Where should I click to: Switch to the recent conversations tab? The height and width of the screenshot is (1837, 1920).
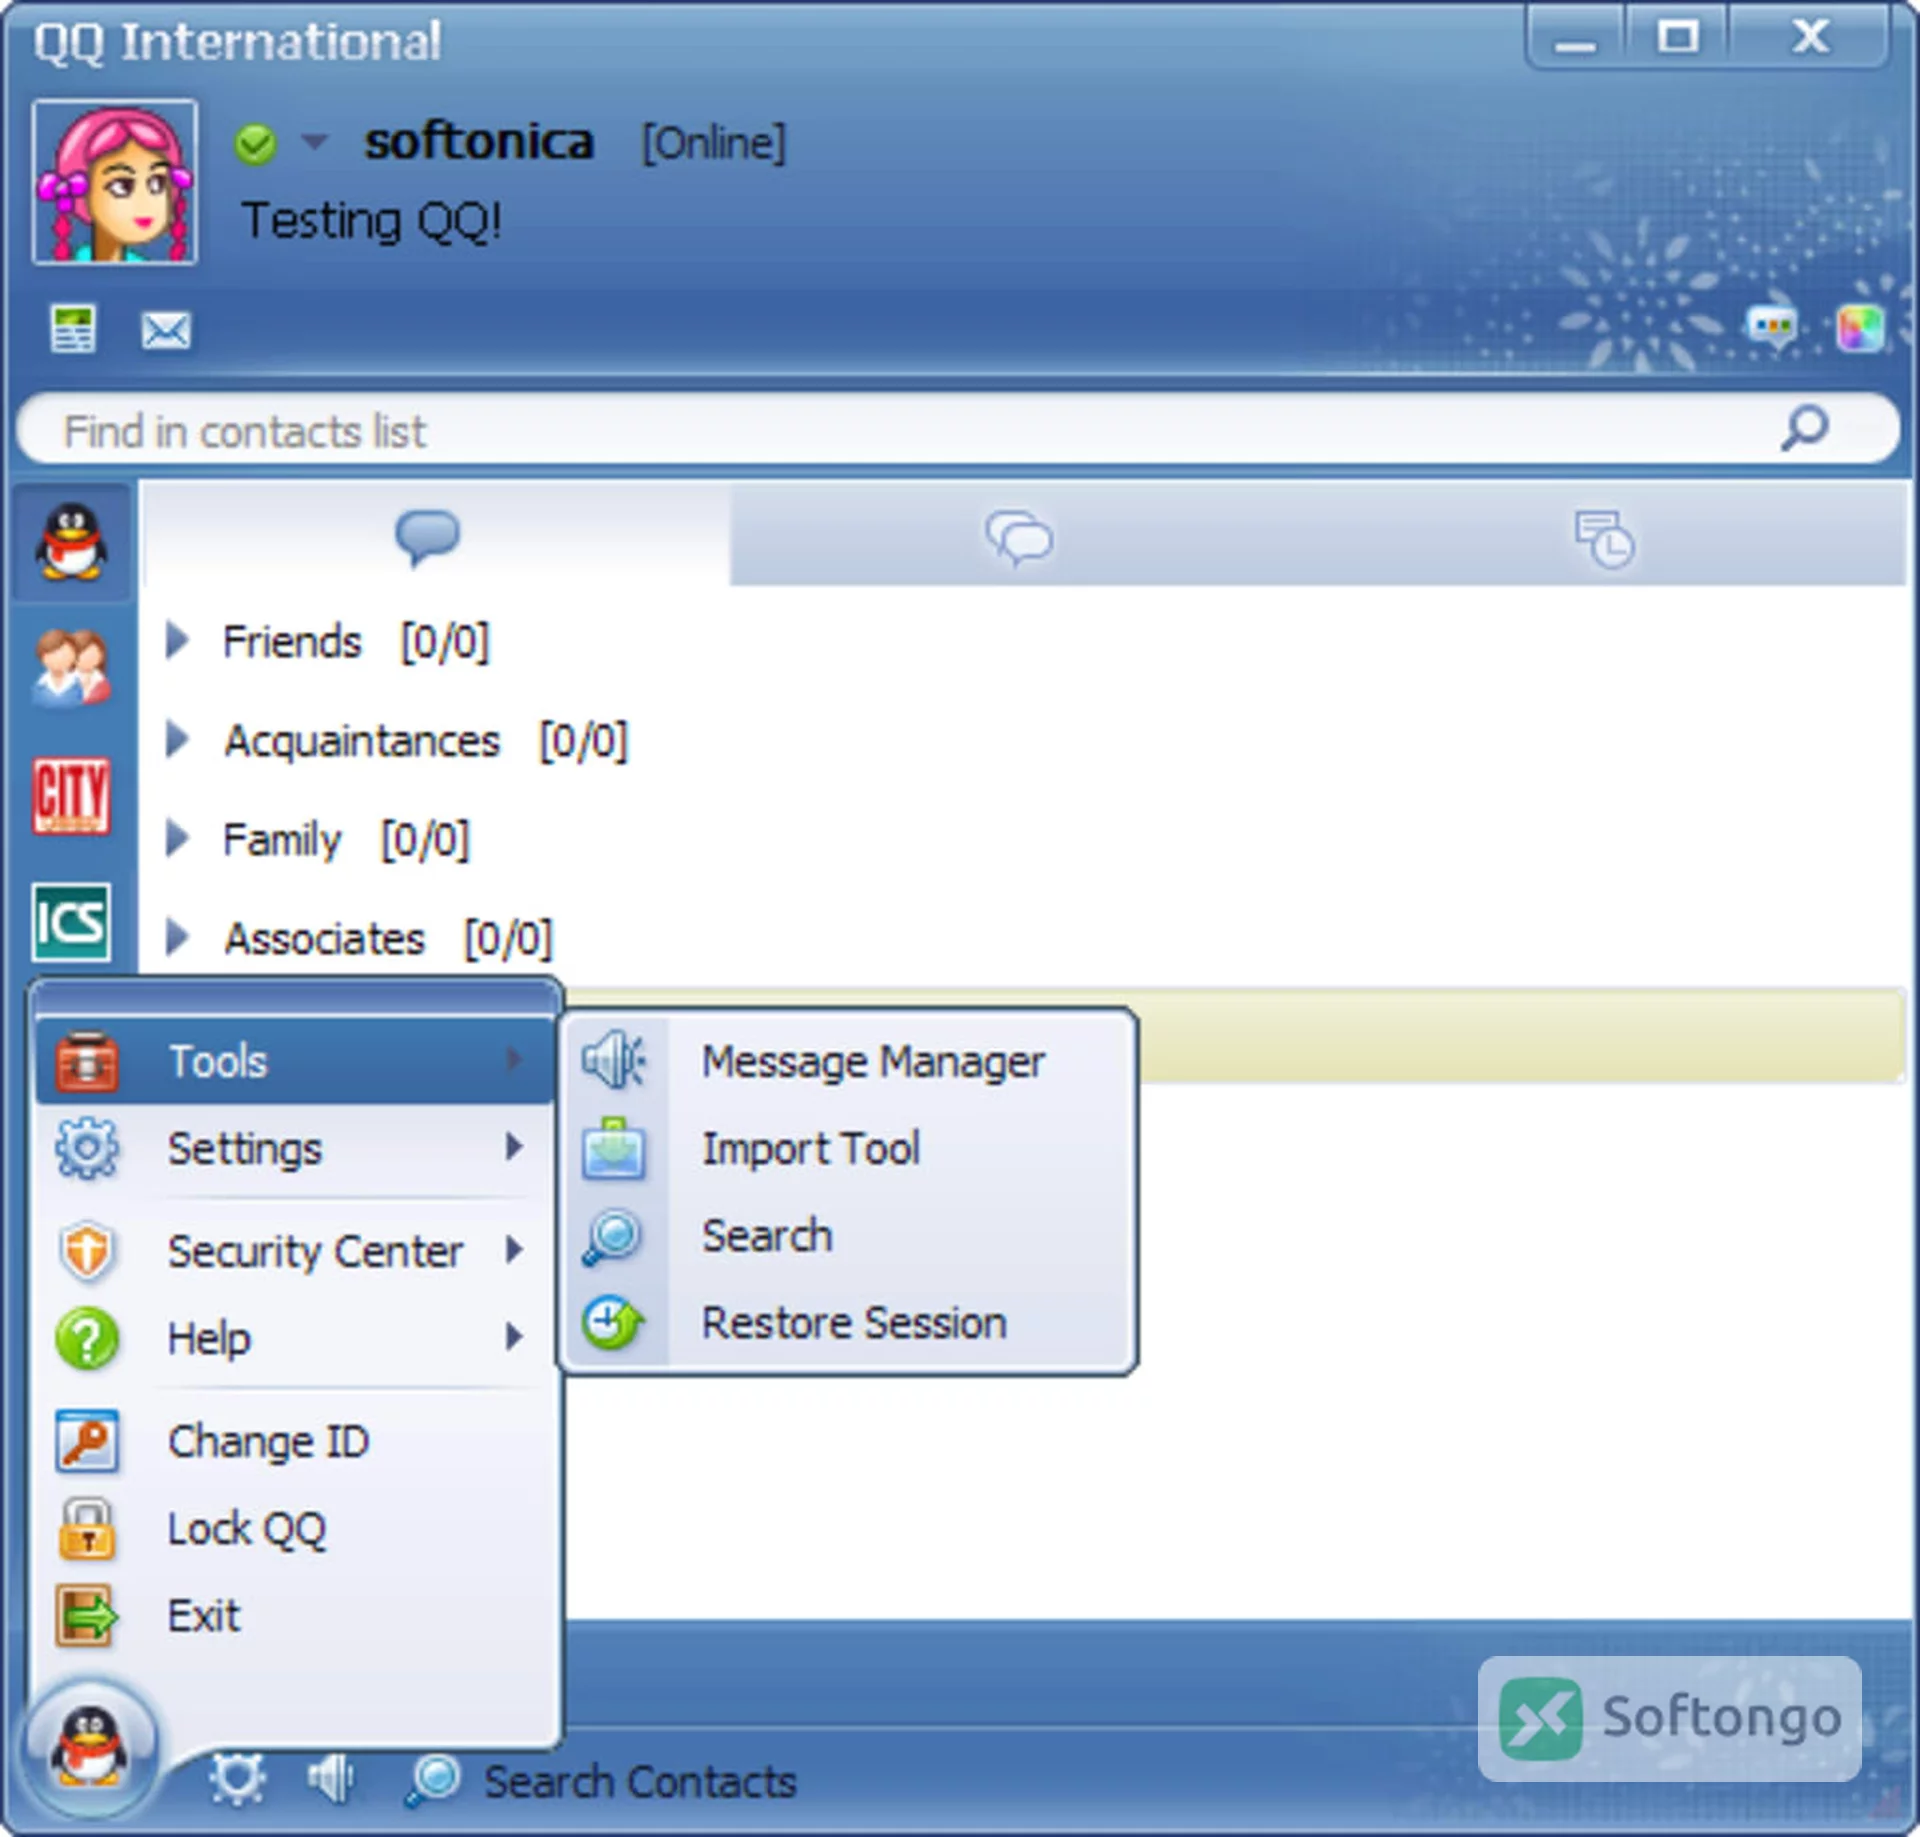pos(1605,537)
